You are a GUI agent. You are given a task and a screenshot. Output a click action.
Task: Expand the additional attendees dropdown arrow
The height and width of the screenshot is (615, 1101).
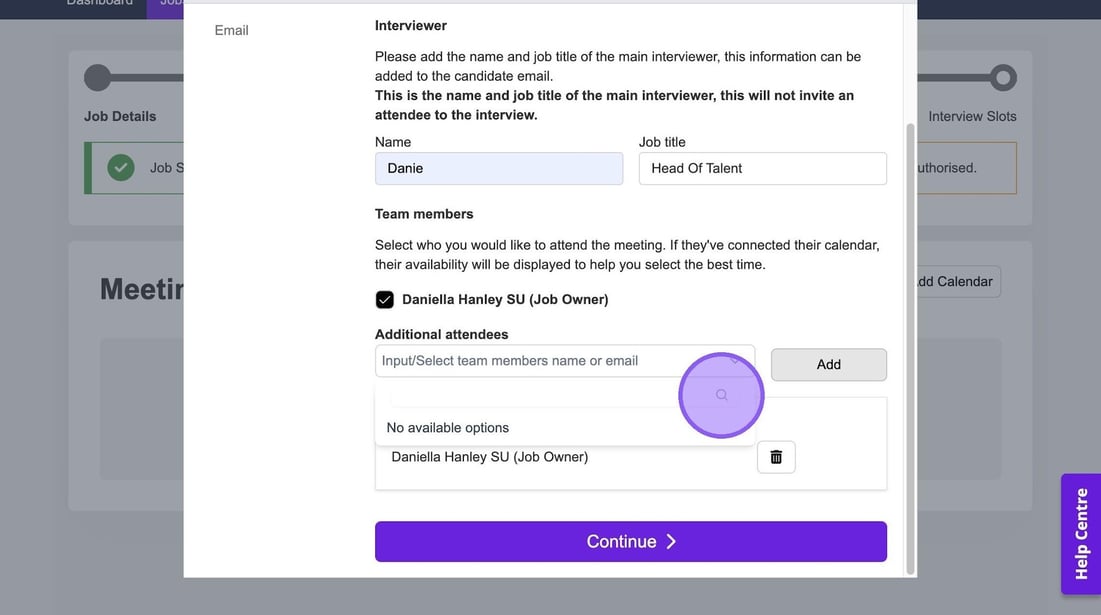pyautogui.click(x=736, y=361)
